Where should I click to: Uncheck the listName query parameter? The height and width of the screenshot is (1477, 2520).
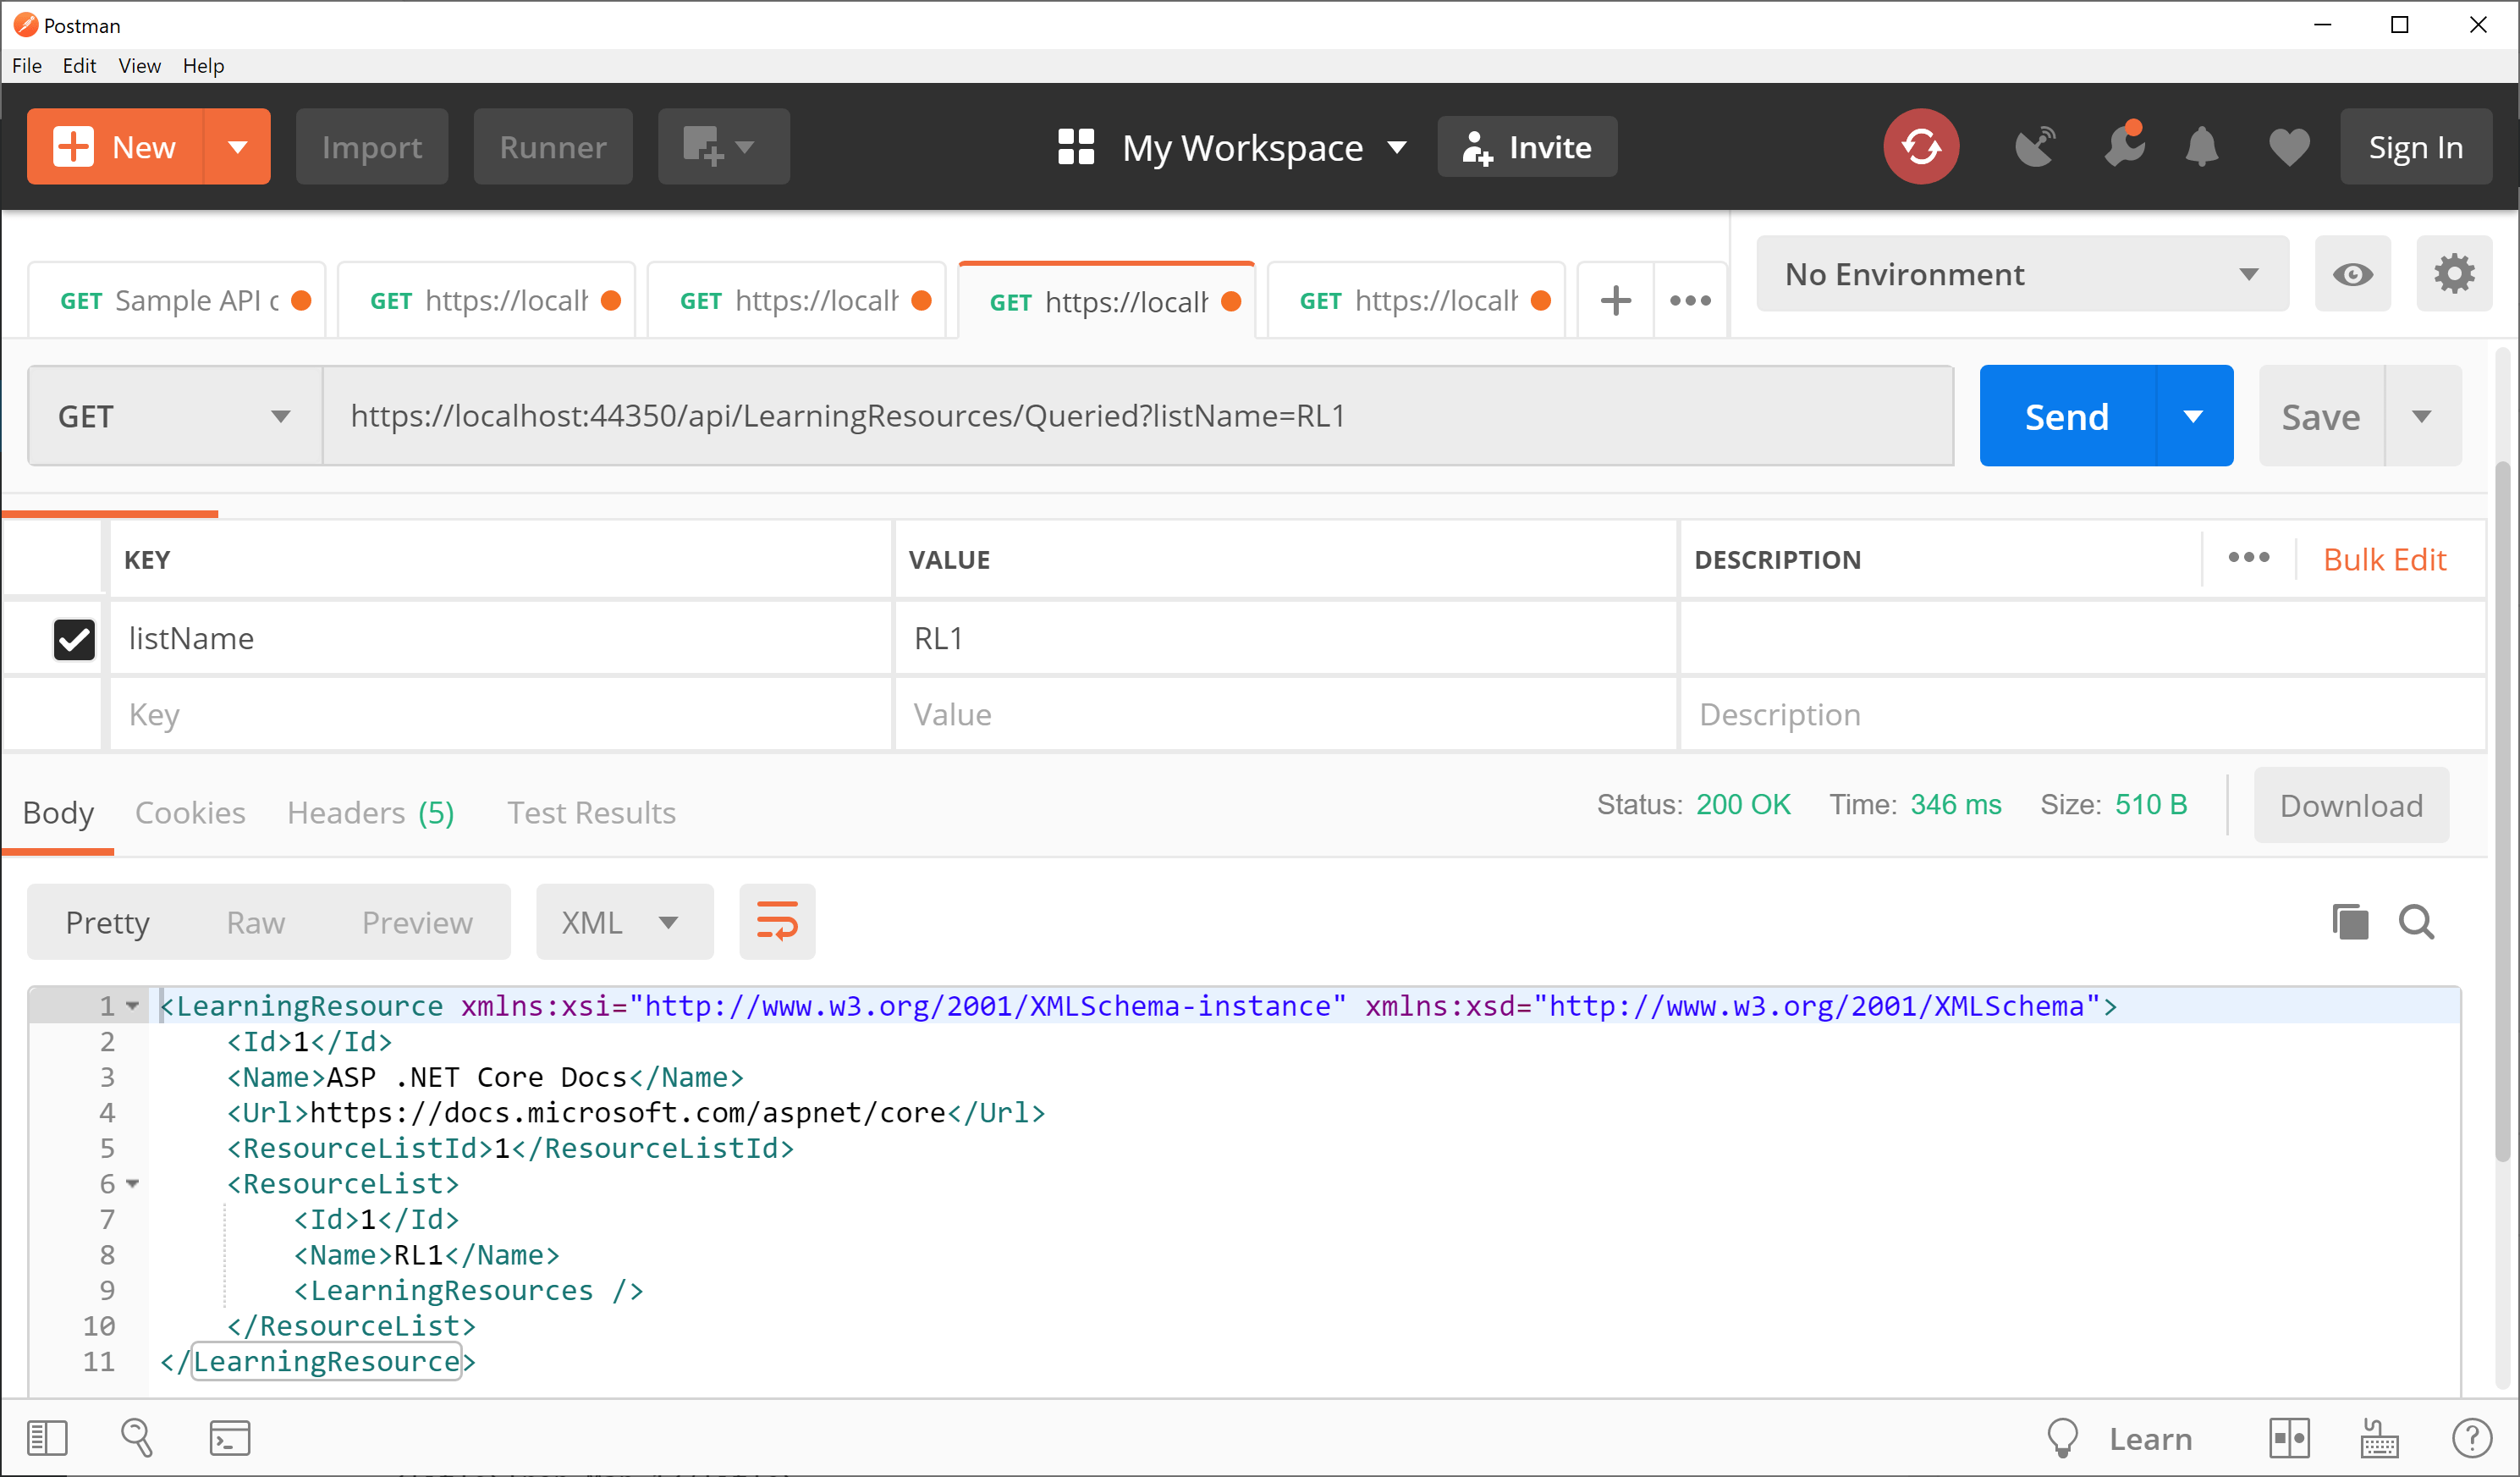73,639
